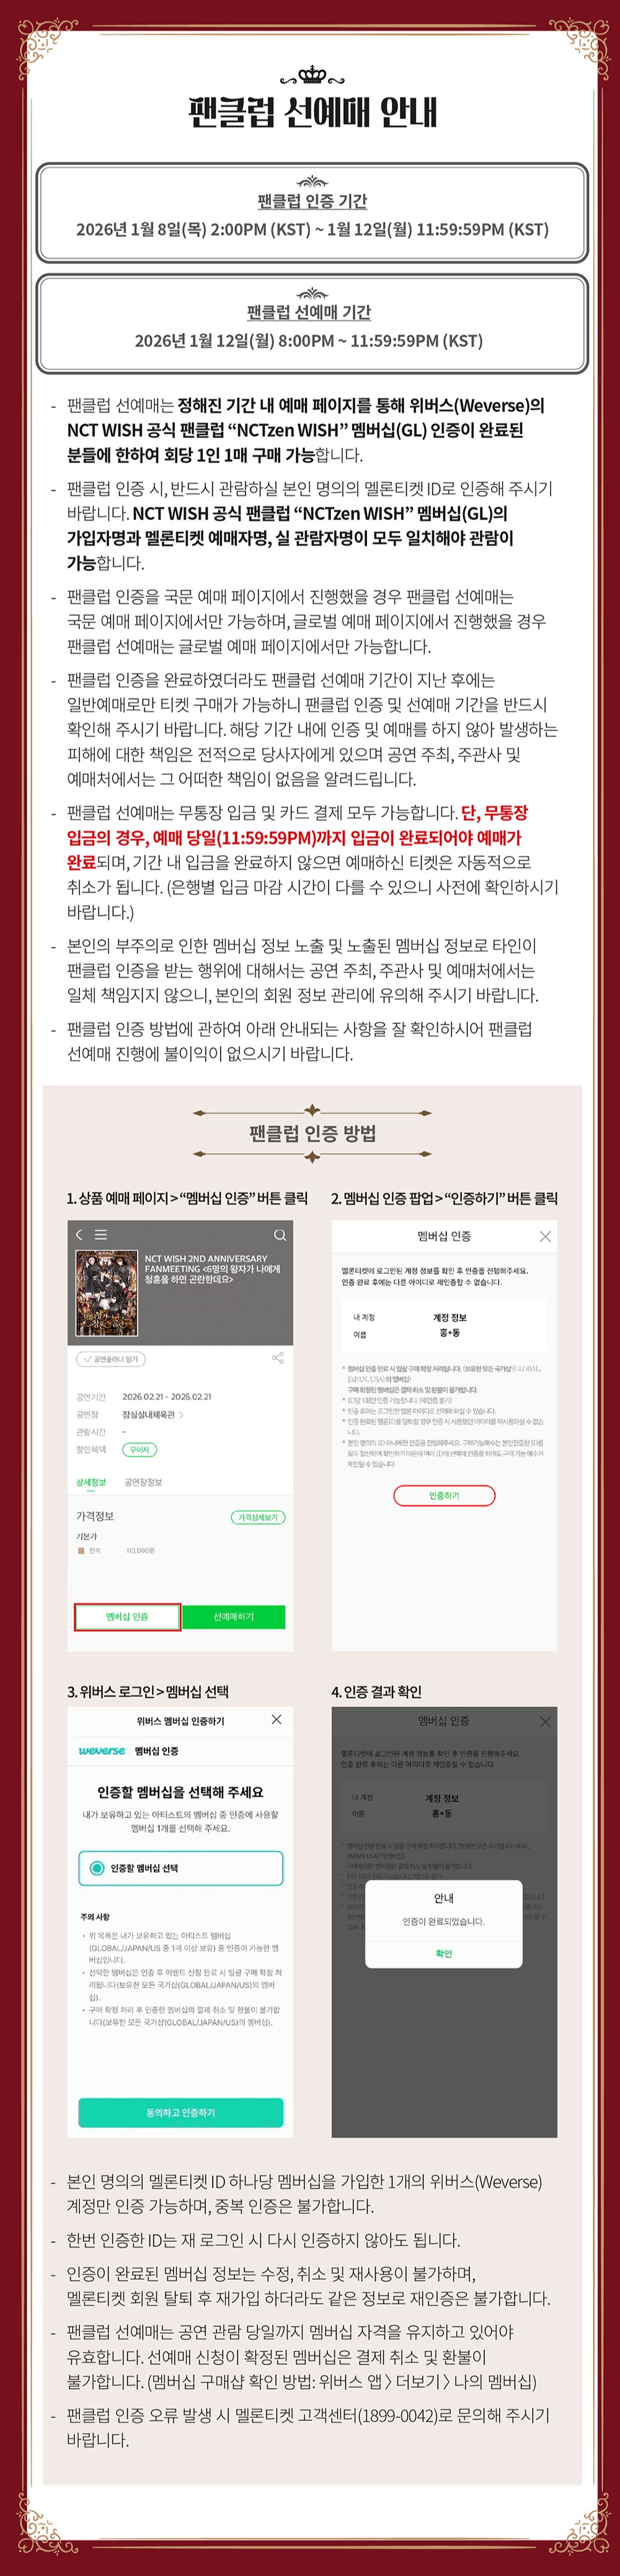Toggle the 공연플래너 담기 check button
The image size is (620, 2576).
click(x=111, y=1359)
